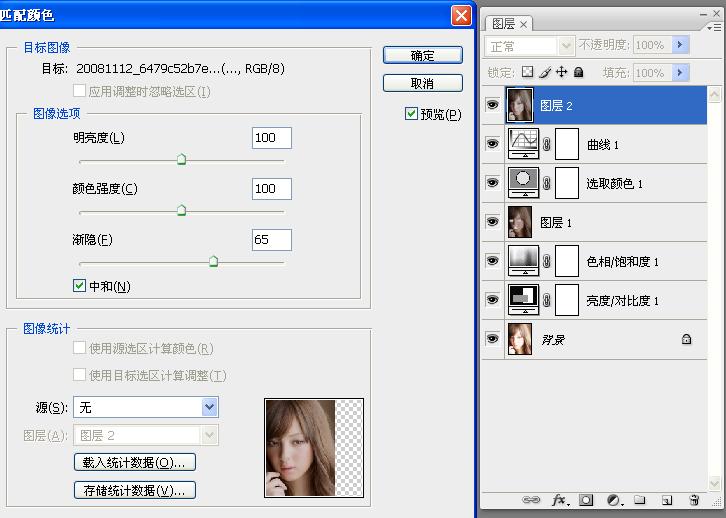726x518 pixels.
Task: Click the 明亮度 slider handle
Action: (x=182, y=159)
